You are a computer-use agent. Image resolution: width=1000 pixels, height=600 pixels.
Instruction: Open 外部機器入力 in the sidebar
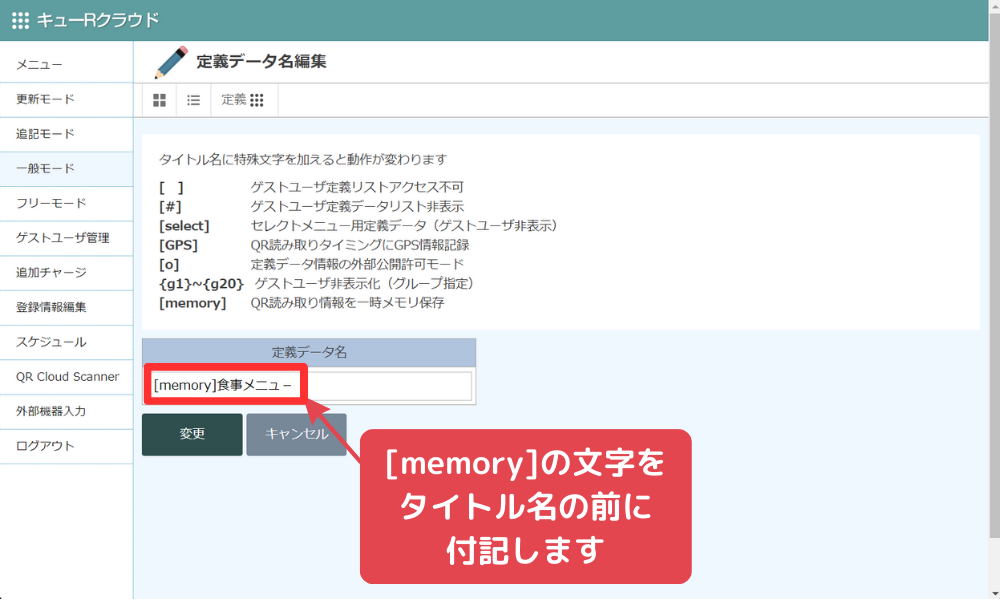(x=66, y=411)
